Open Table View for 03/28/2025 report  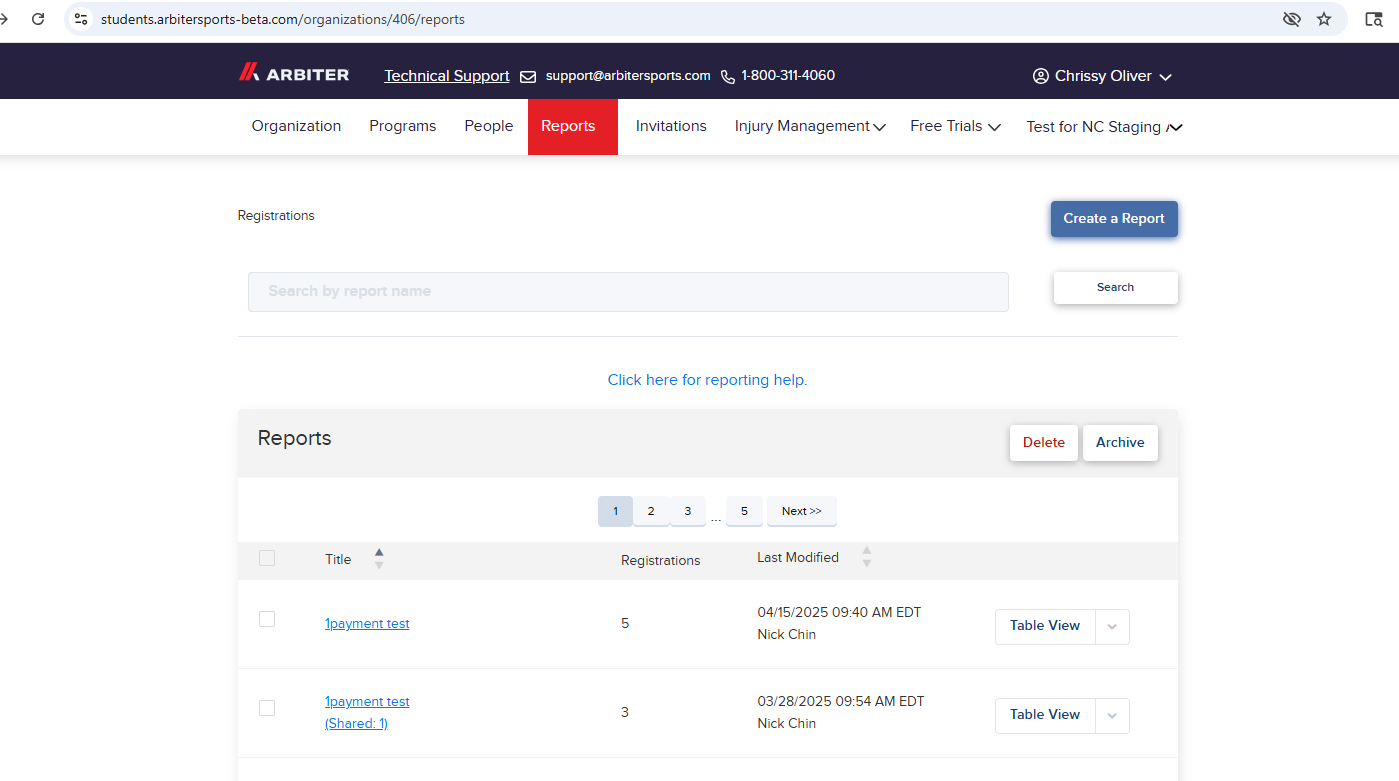tap(1045, 715)
